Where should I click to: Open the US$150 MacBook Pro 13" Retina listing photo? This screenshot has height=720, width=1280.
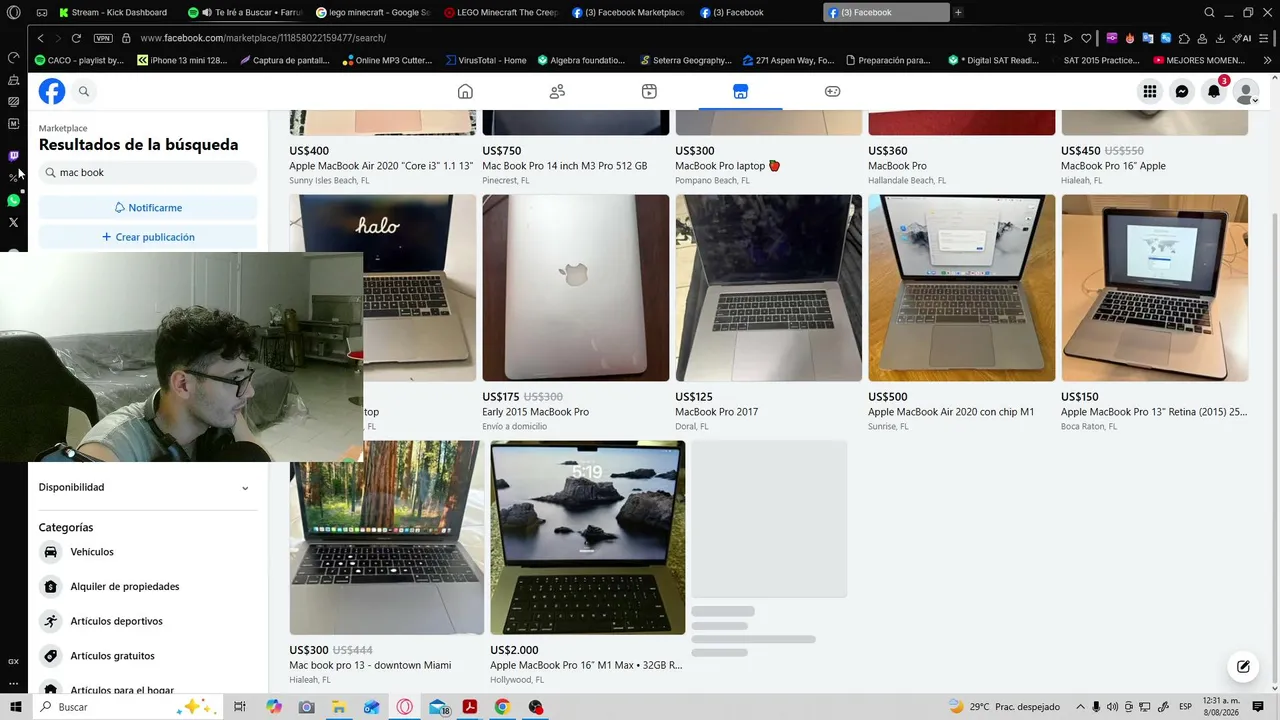[x=1155, y=288]
